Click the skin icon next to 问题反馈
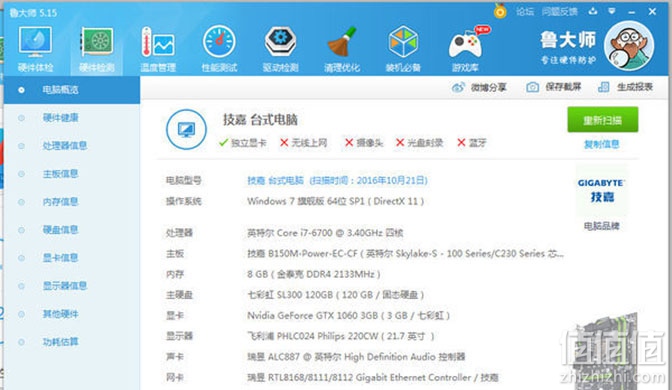 593,12
